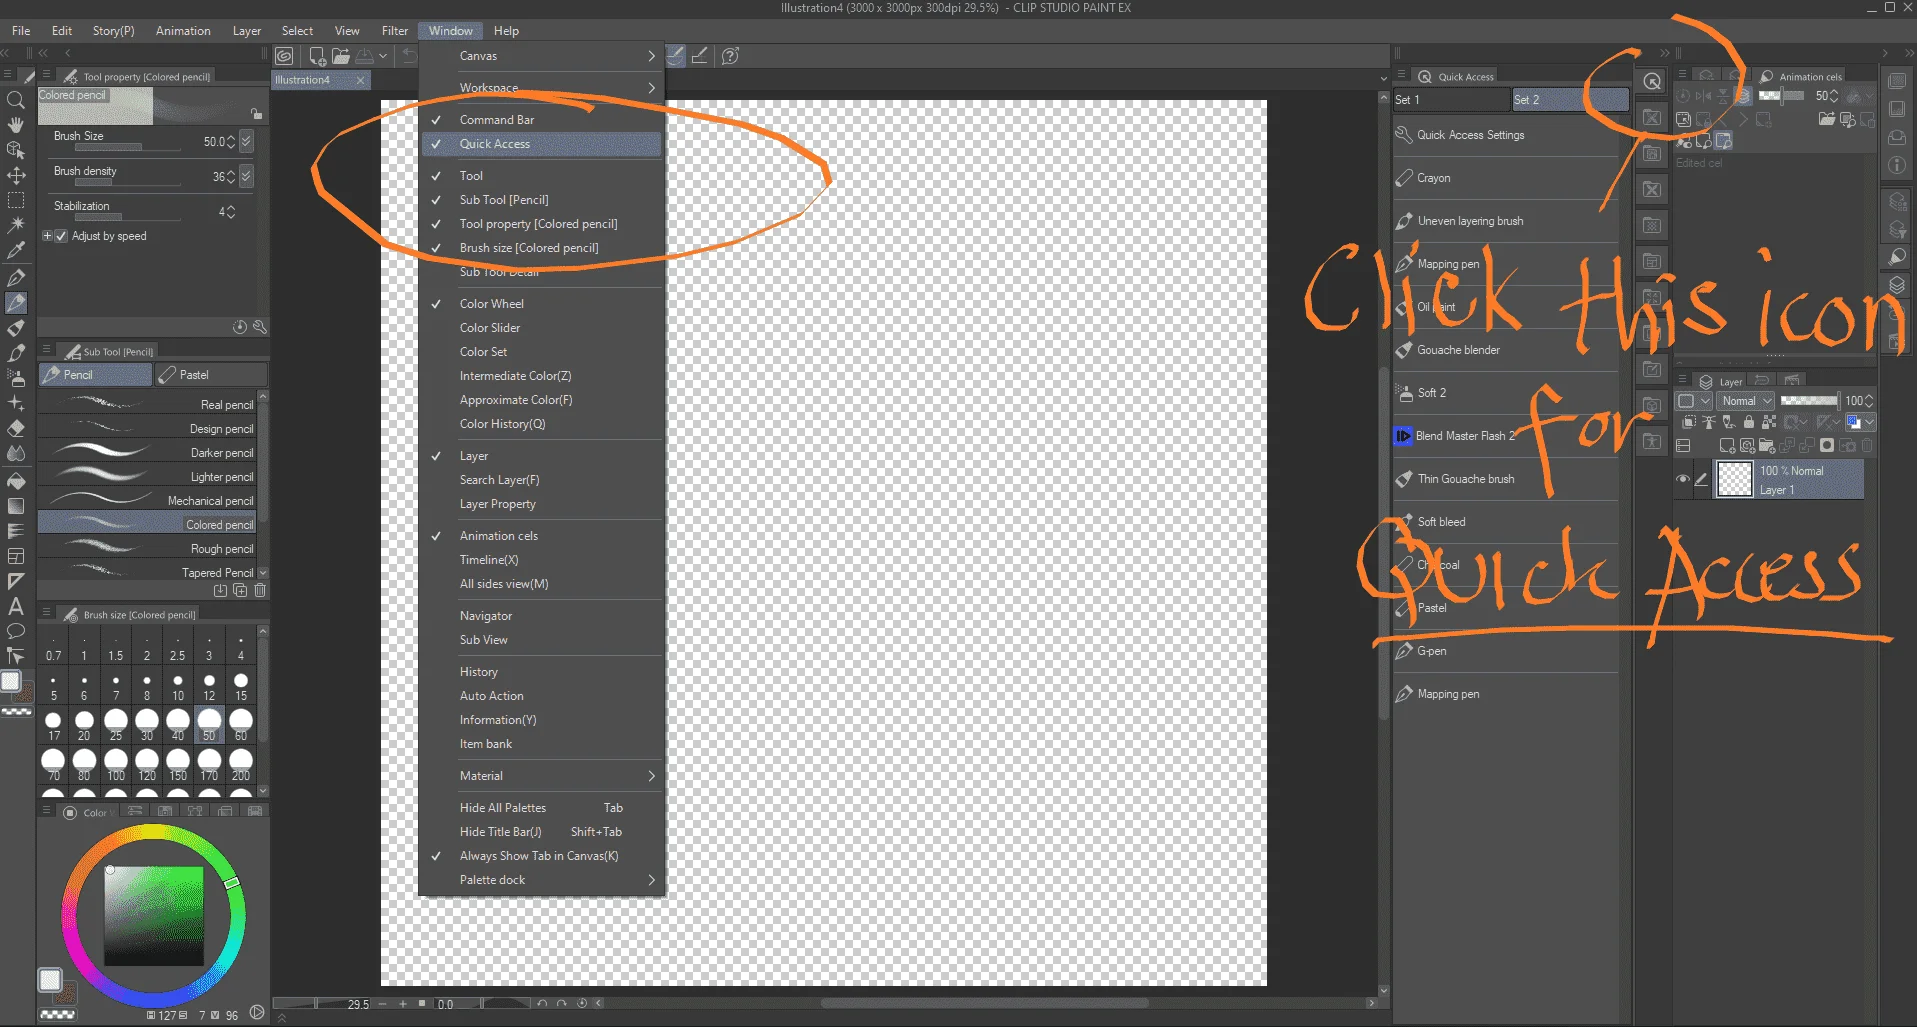Select the Airbrush tool

16,377
